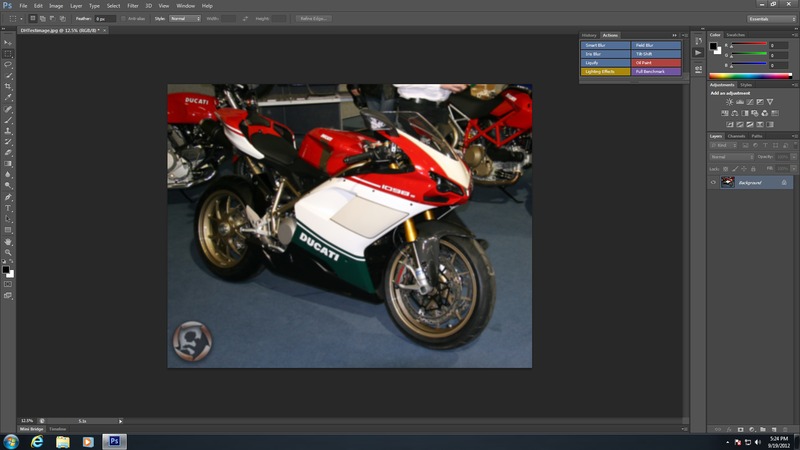This screenshot has height=450, width=800.
Task: Open the Essentials workspace dropdown
Action: pos(772,18)
